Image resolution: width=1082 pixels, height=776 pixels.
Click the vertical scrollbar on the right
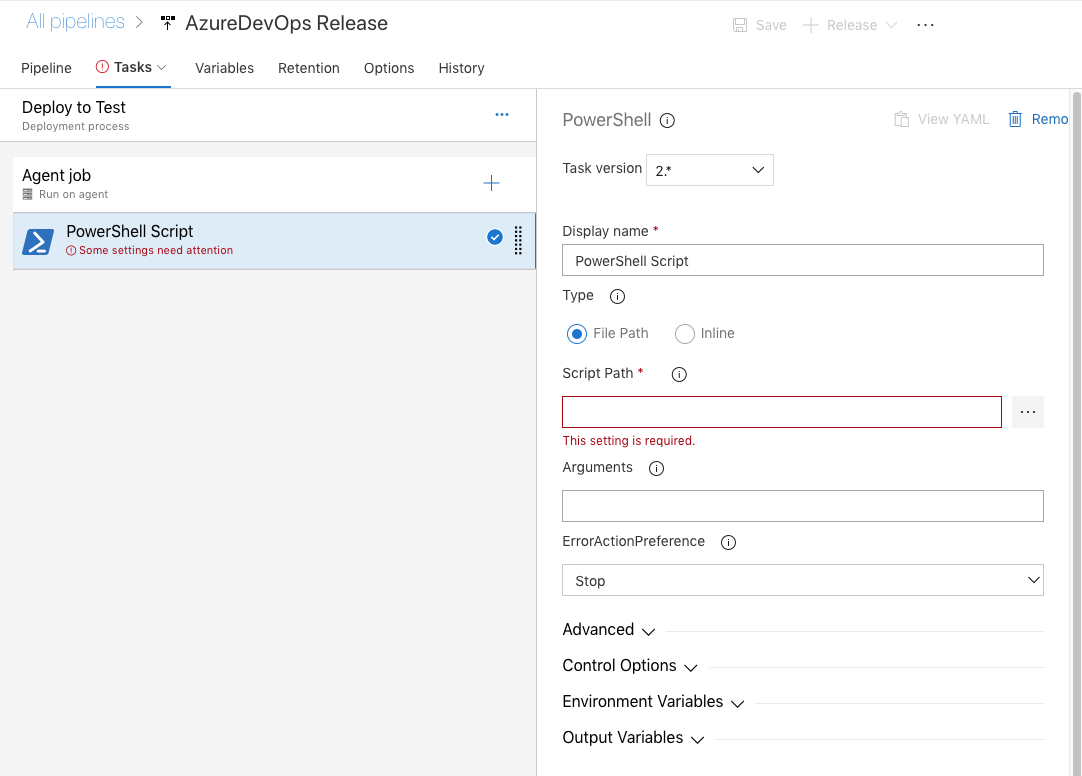(1076, 400)
